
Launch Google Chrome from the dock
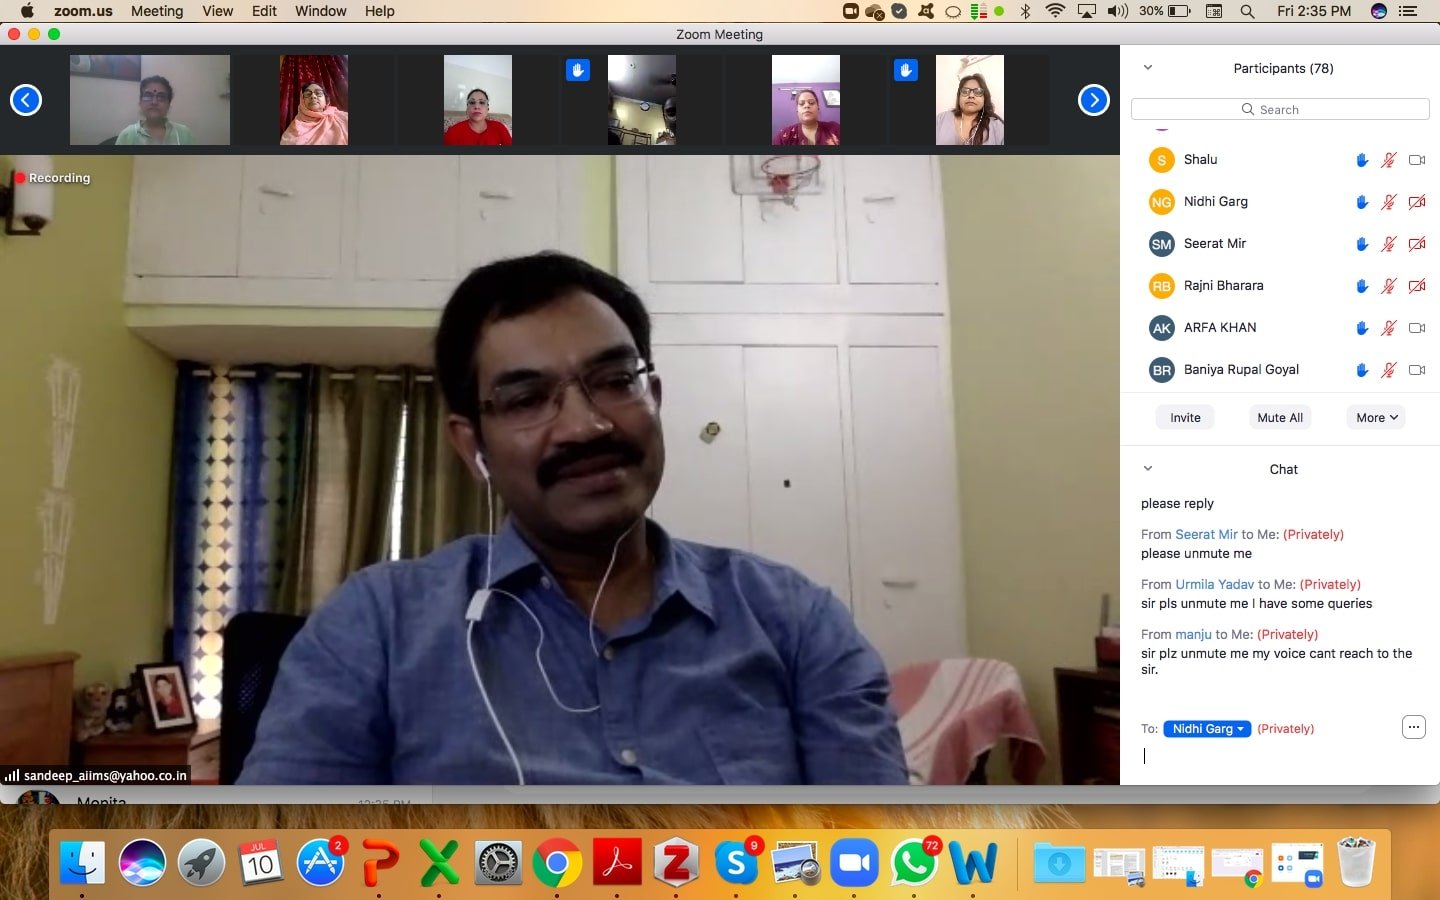[557, 862]
